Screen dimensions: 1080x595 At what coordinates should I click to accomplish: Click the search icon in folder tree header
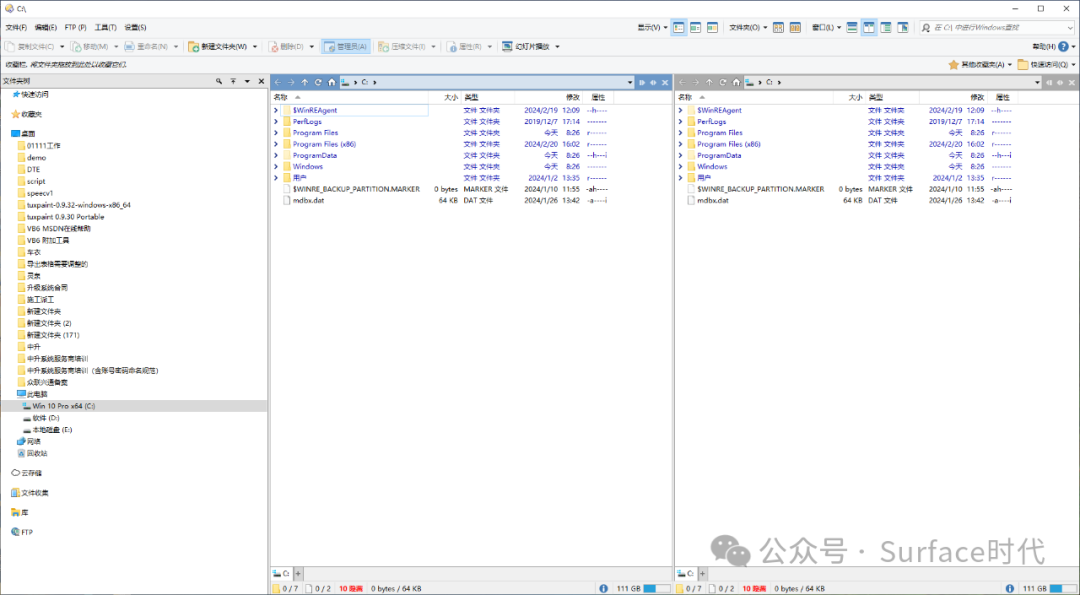218,81
